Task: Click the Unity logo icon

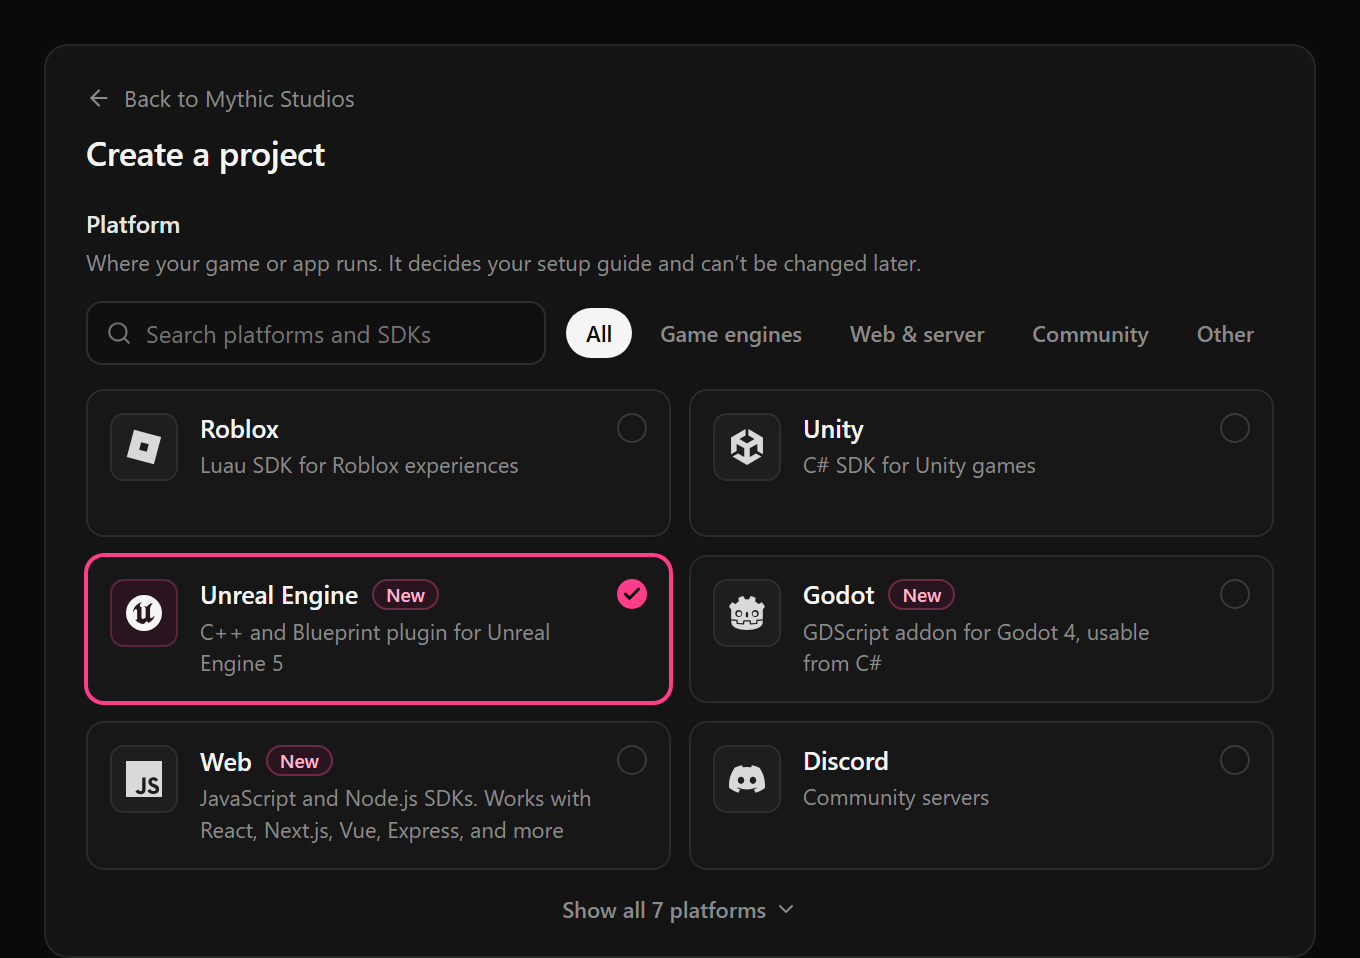Action: pos(747,447)
